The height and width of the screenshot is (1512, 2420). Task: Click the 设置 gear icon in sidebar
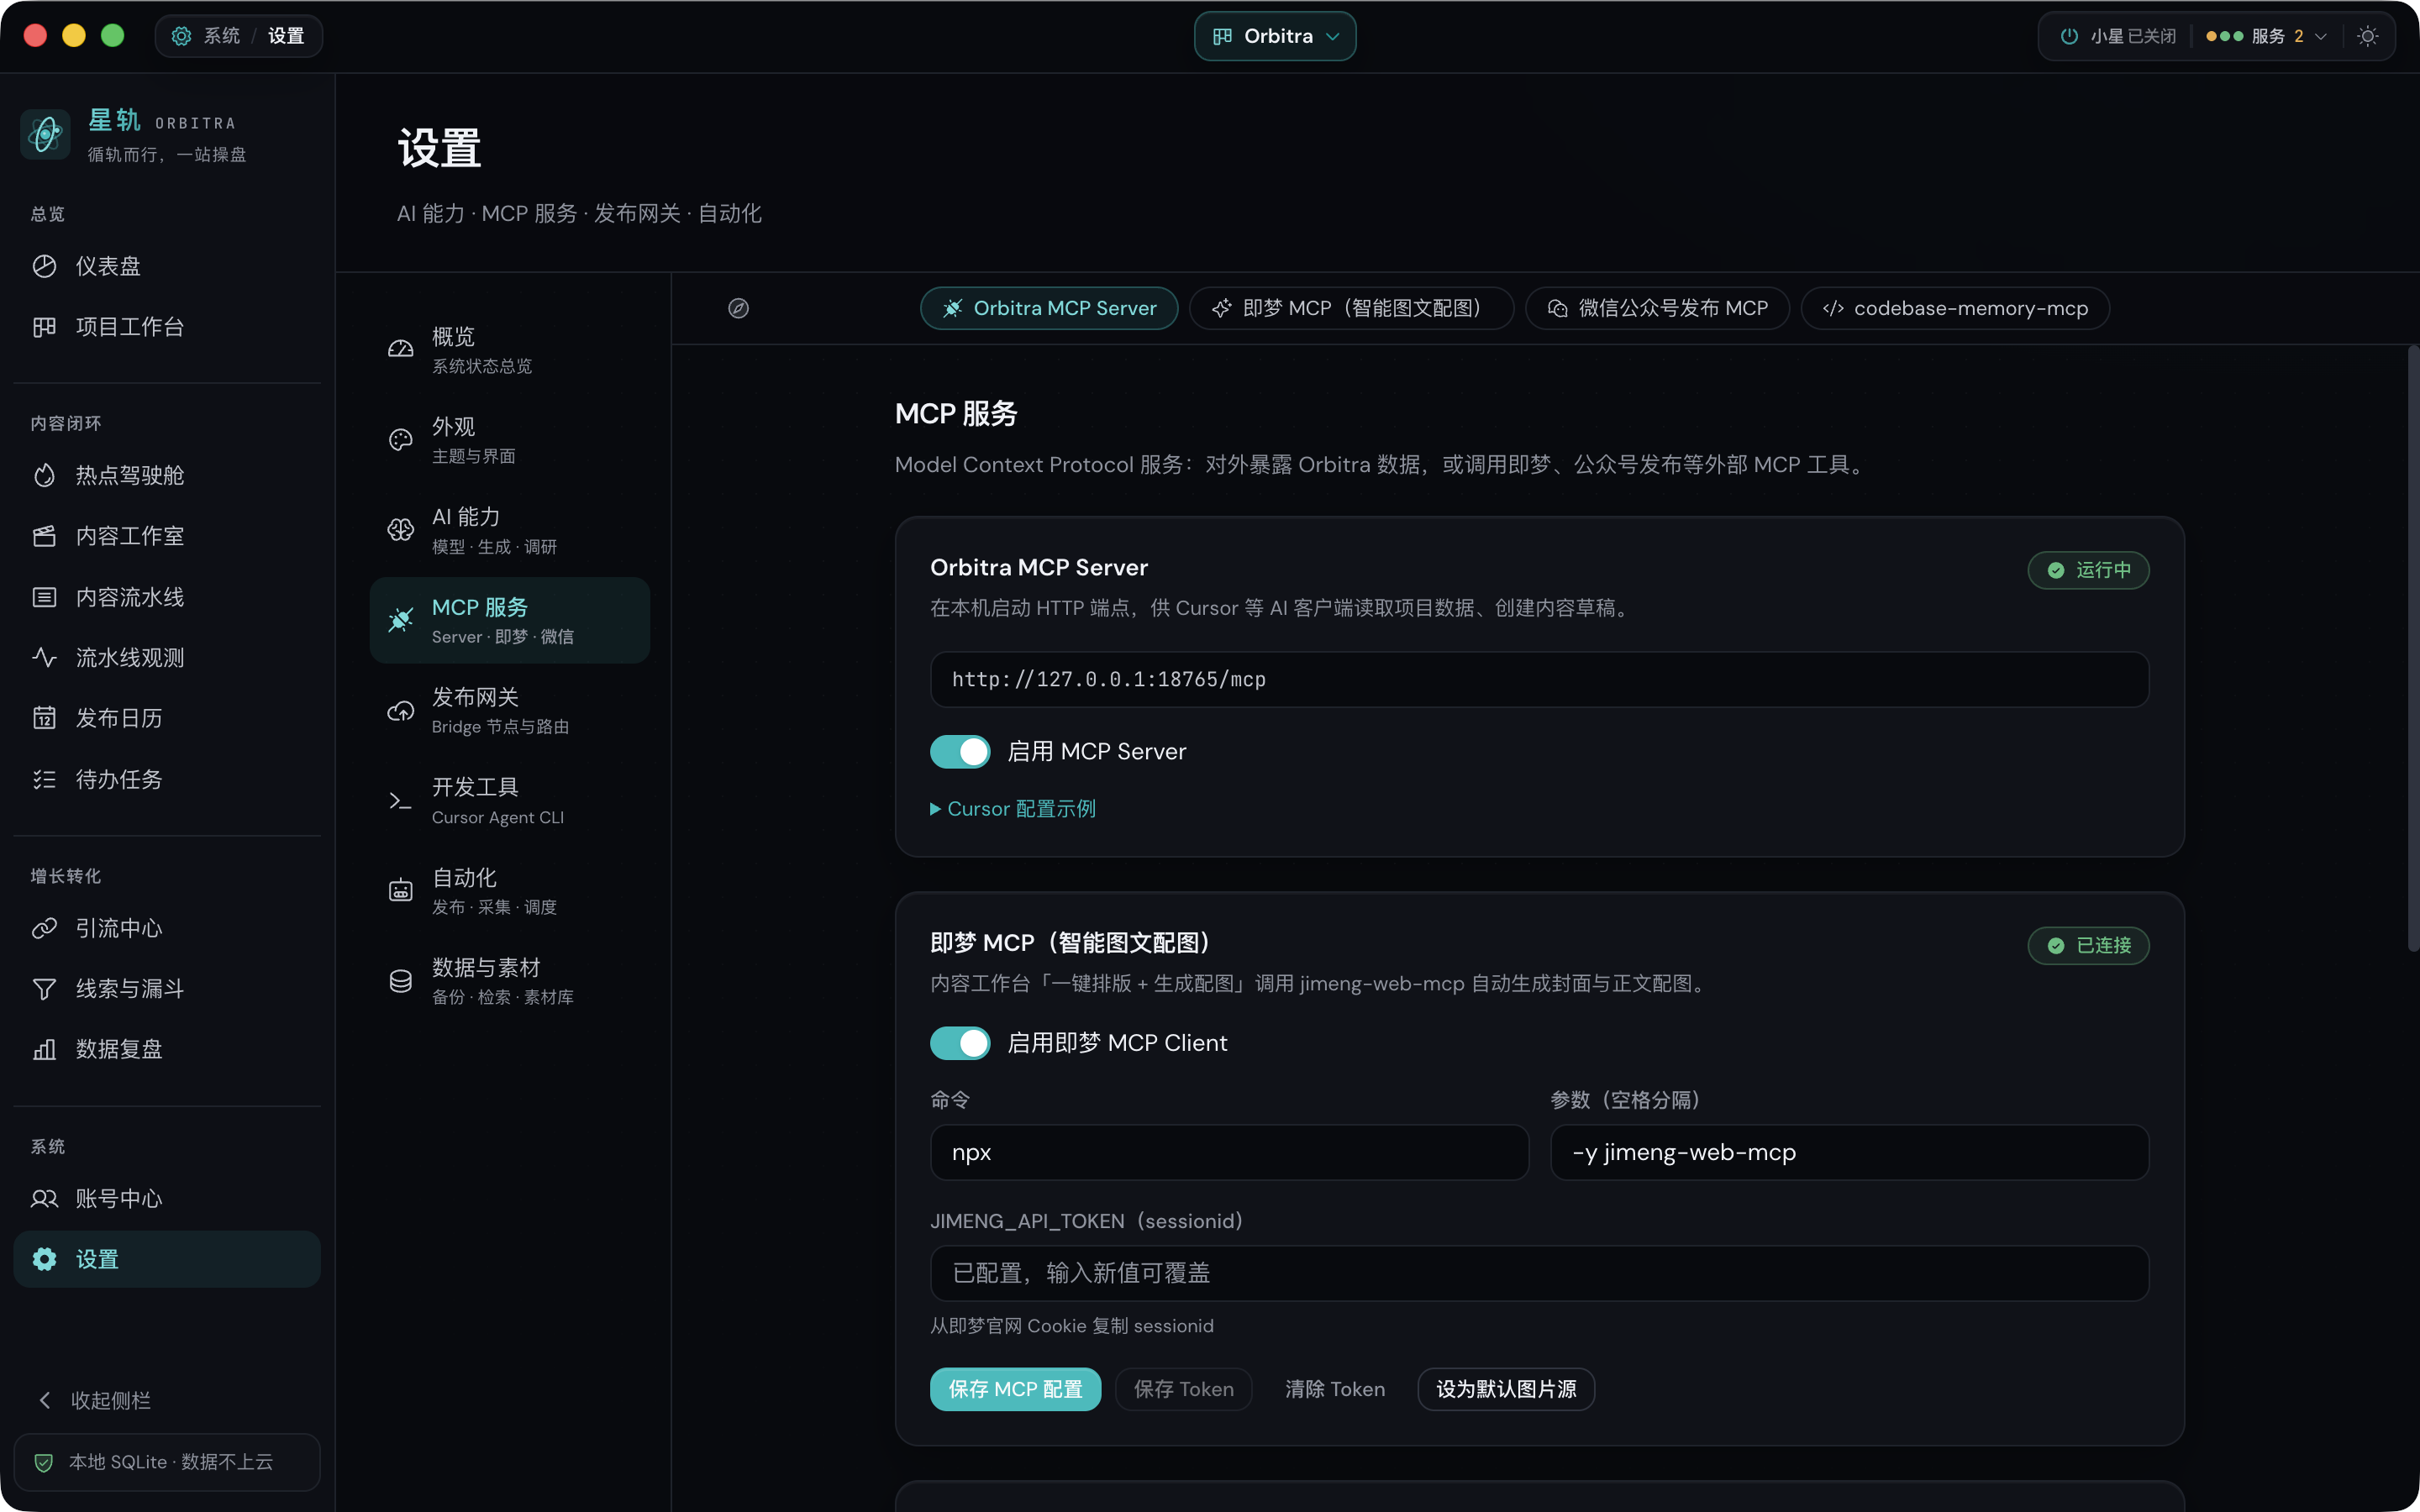pyautogui.click(x=44, y=1259)
